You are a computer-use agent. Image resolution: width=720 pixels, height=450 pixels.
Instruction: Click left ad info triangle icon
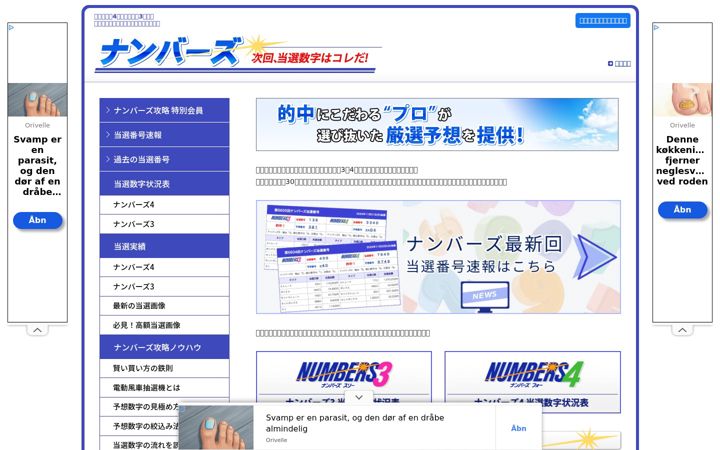pos(11,28)
